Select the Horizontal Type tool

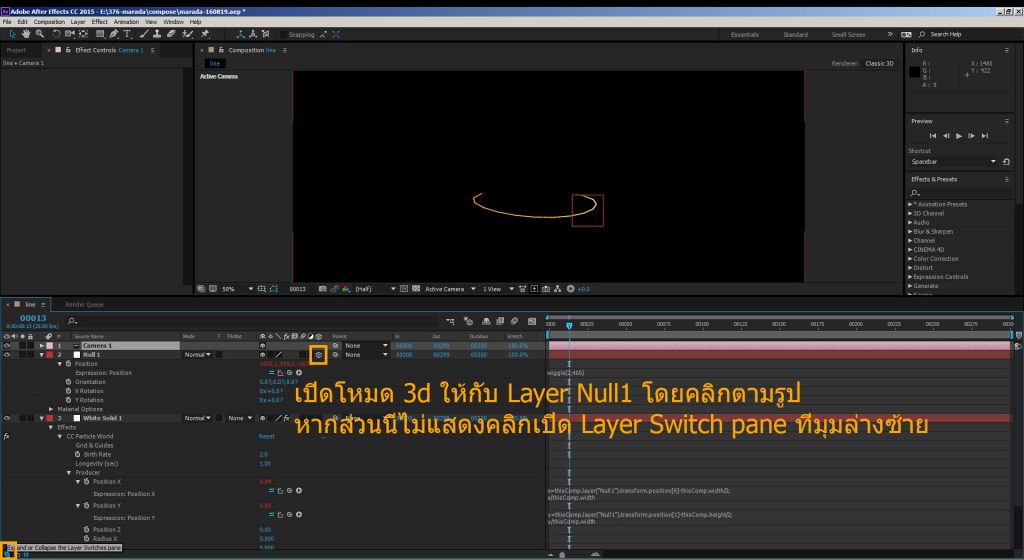tap(127, 34)
